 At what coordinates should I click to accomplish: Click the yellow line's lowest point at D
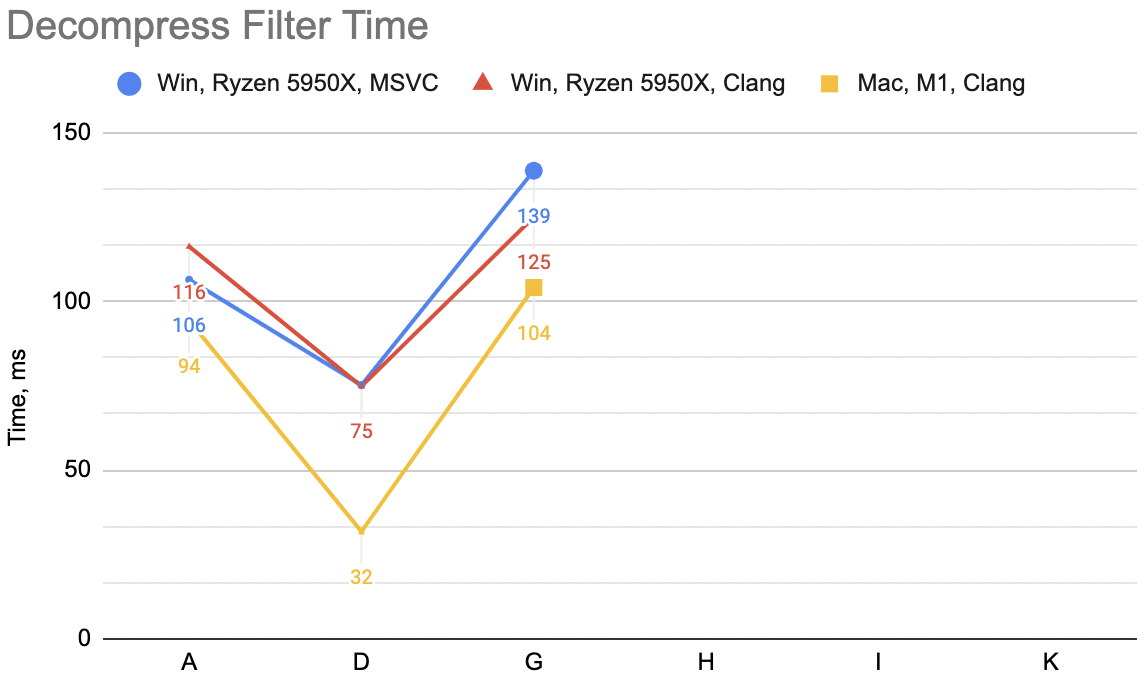[x=361, y=531]
